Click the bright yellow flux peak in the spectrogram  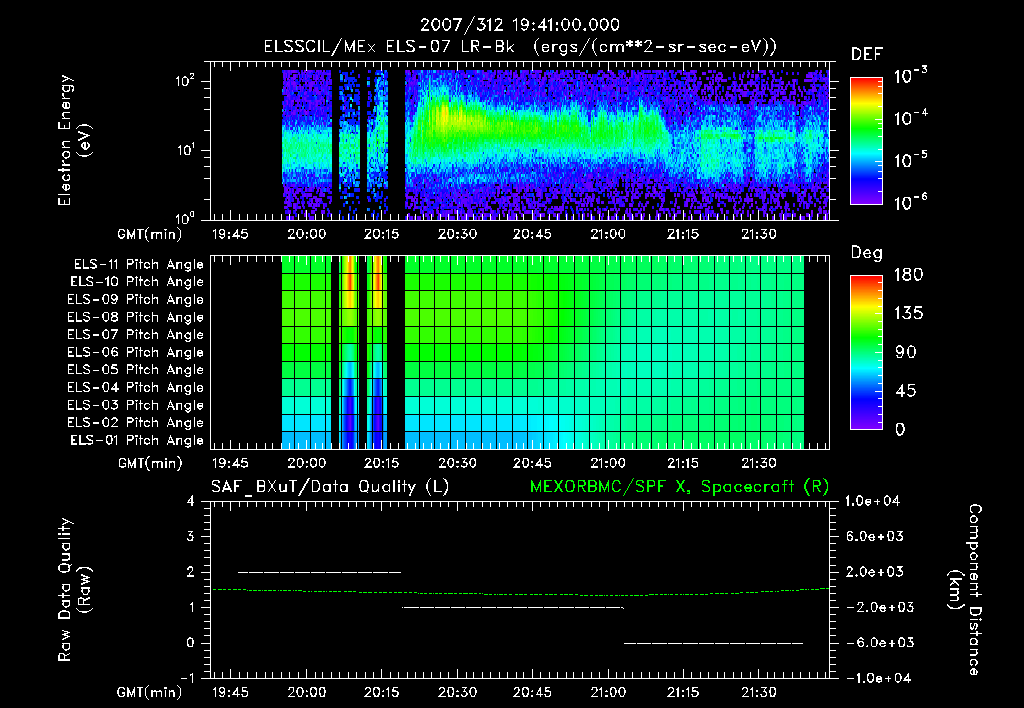coord(445,116)
